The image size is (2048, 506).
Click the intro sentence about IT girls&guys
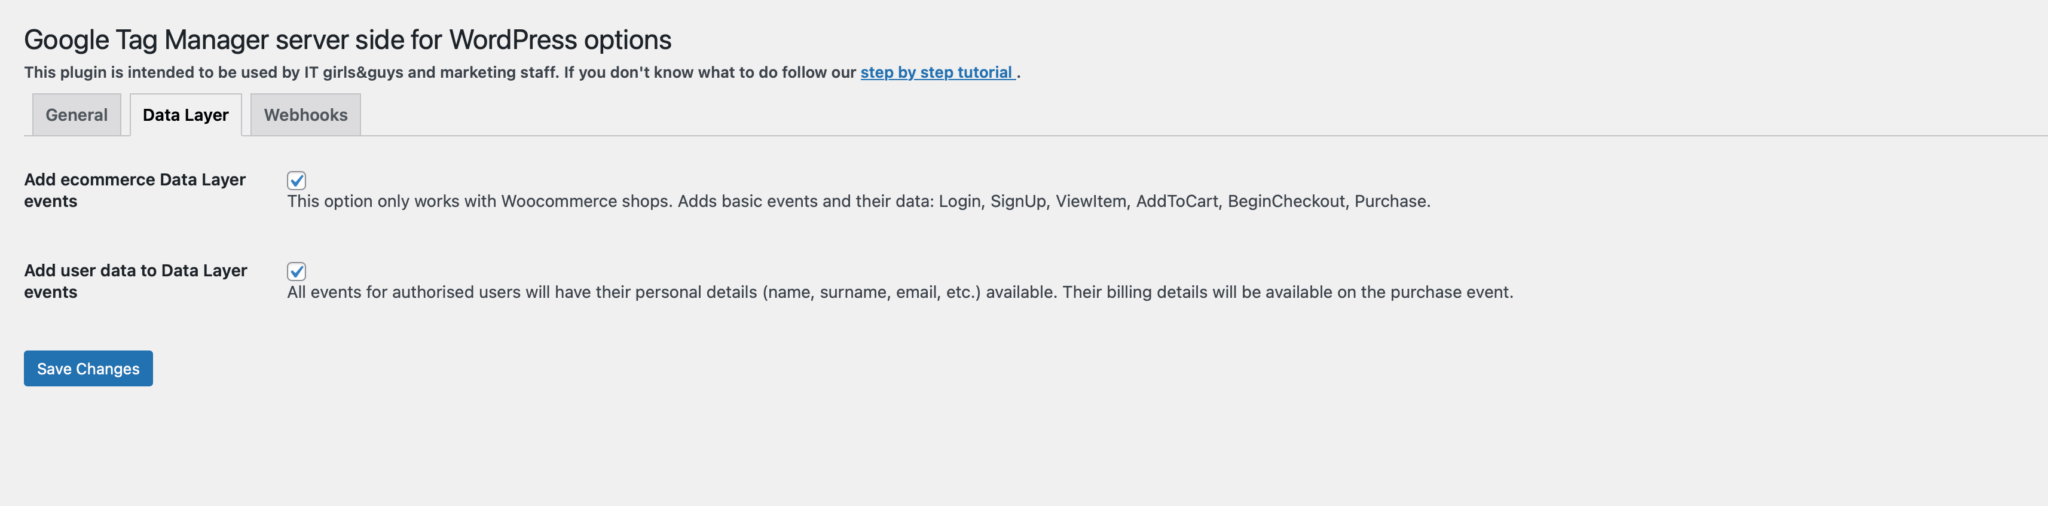(x=440, y=72)
